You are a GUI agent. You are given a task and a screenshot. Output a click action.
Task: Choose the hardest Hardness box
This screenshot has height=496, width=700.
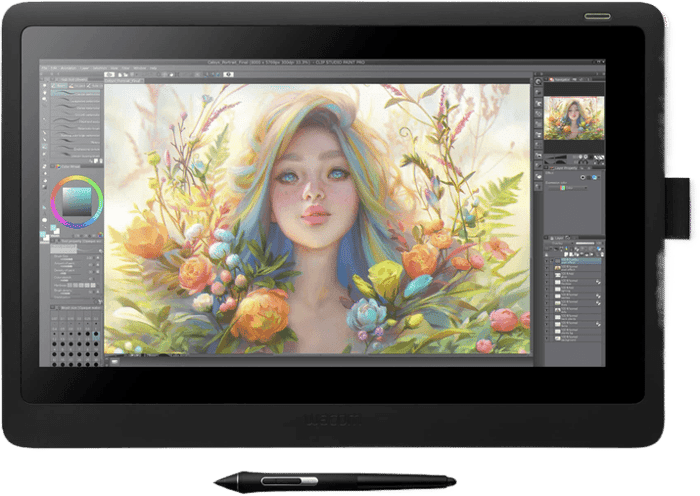[93, 285]
